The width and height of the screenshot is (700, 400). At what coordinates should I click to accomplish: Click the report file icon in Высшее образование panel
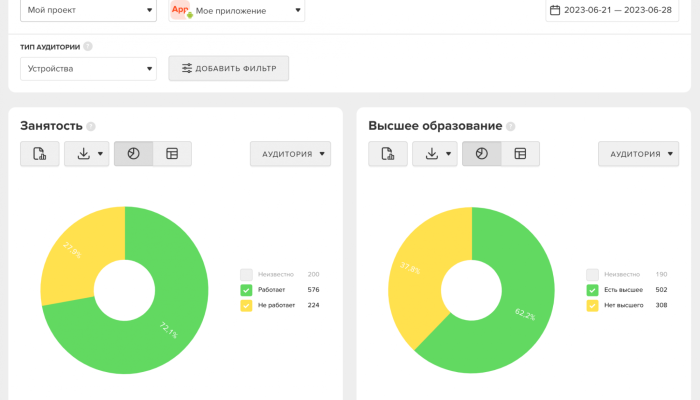[388, 154]
